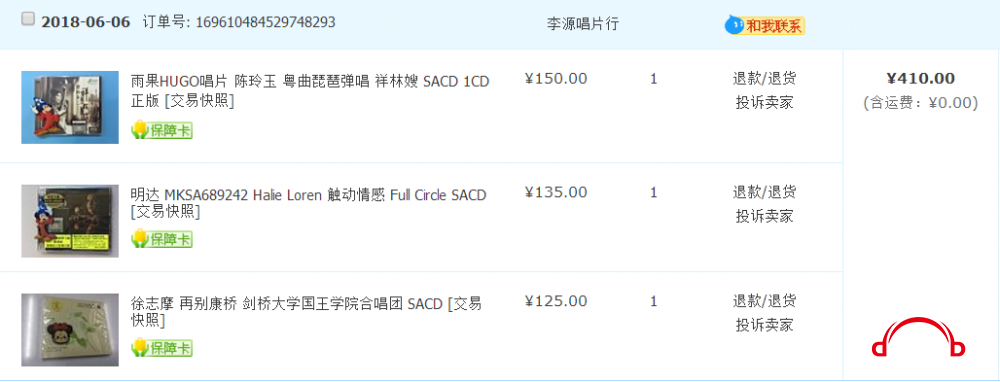Click 退款/退货 for the ¥150.00 item
Viewport: 1000px width, 382px height.
(x=764, y=79)
